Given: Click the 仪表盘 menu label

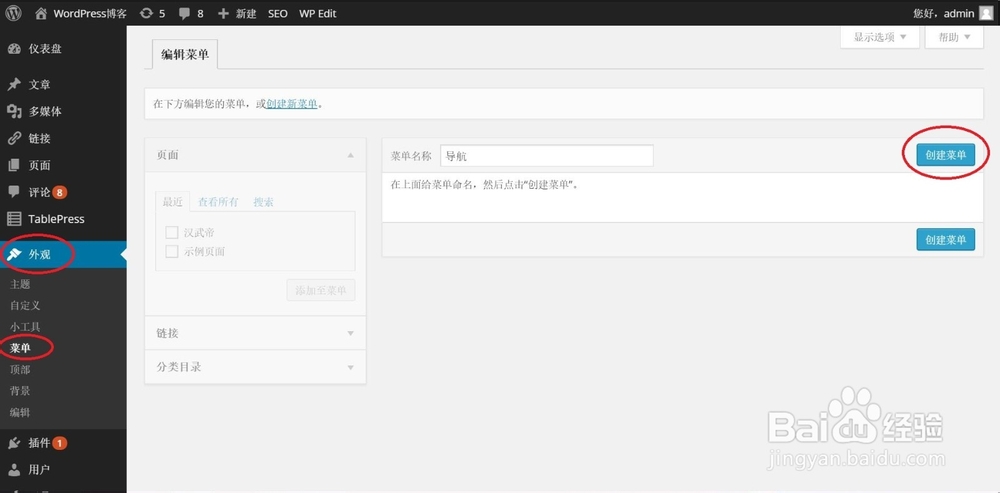Looking at the screenshot, I should pyautogui.click(x=45, y=49).
